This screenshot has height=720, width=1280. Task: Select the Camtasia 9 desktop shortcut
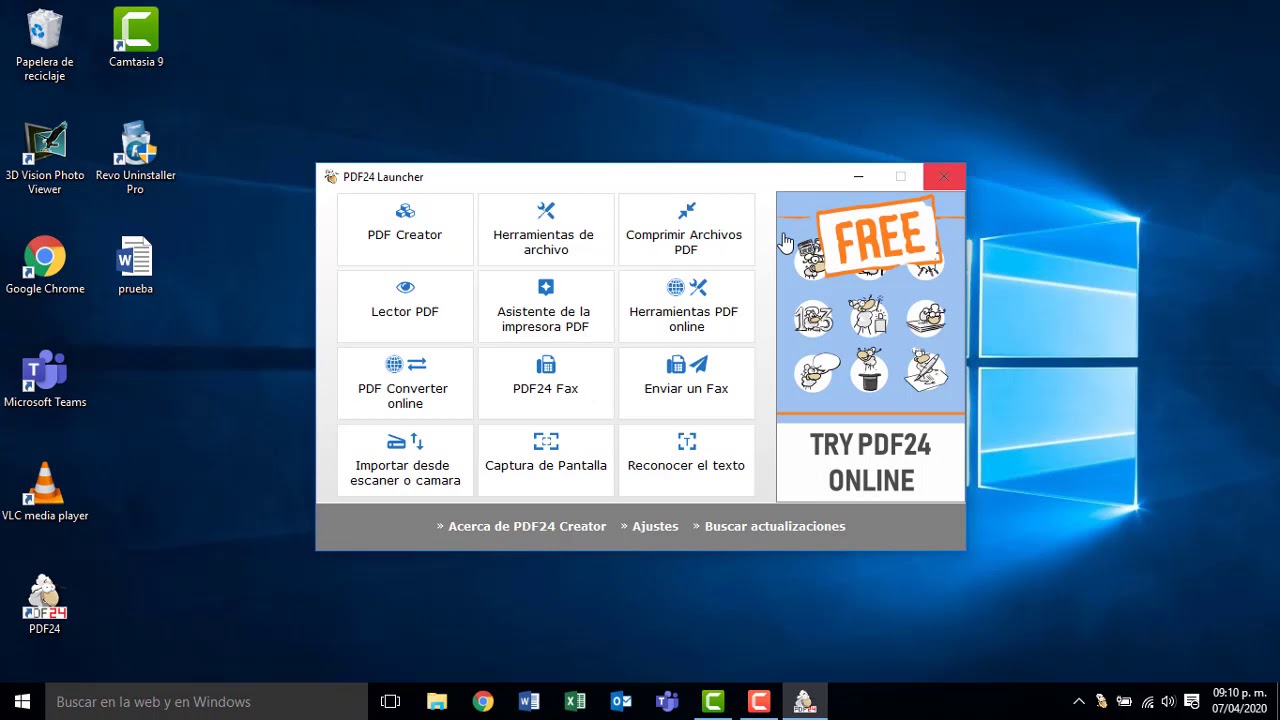click(136, 39)
